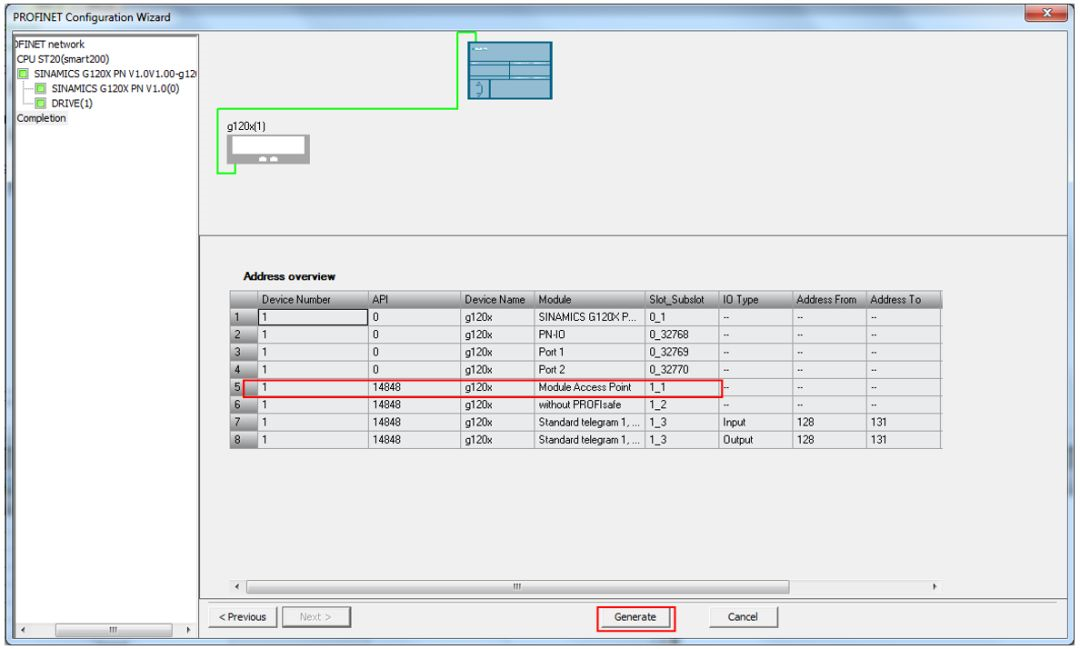
Task: Click the green icon beside SINAMICS G120X PN V1.0(0)
Action: (x=41, y=88)
